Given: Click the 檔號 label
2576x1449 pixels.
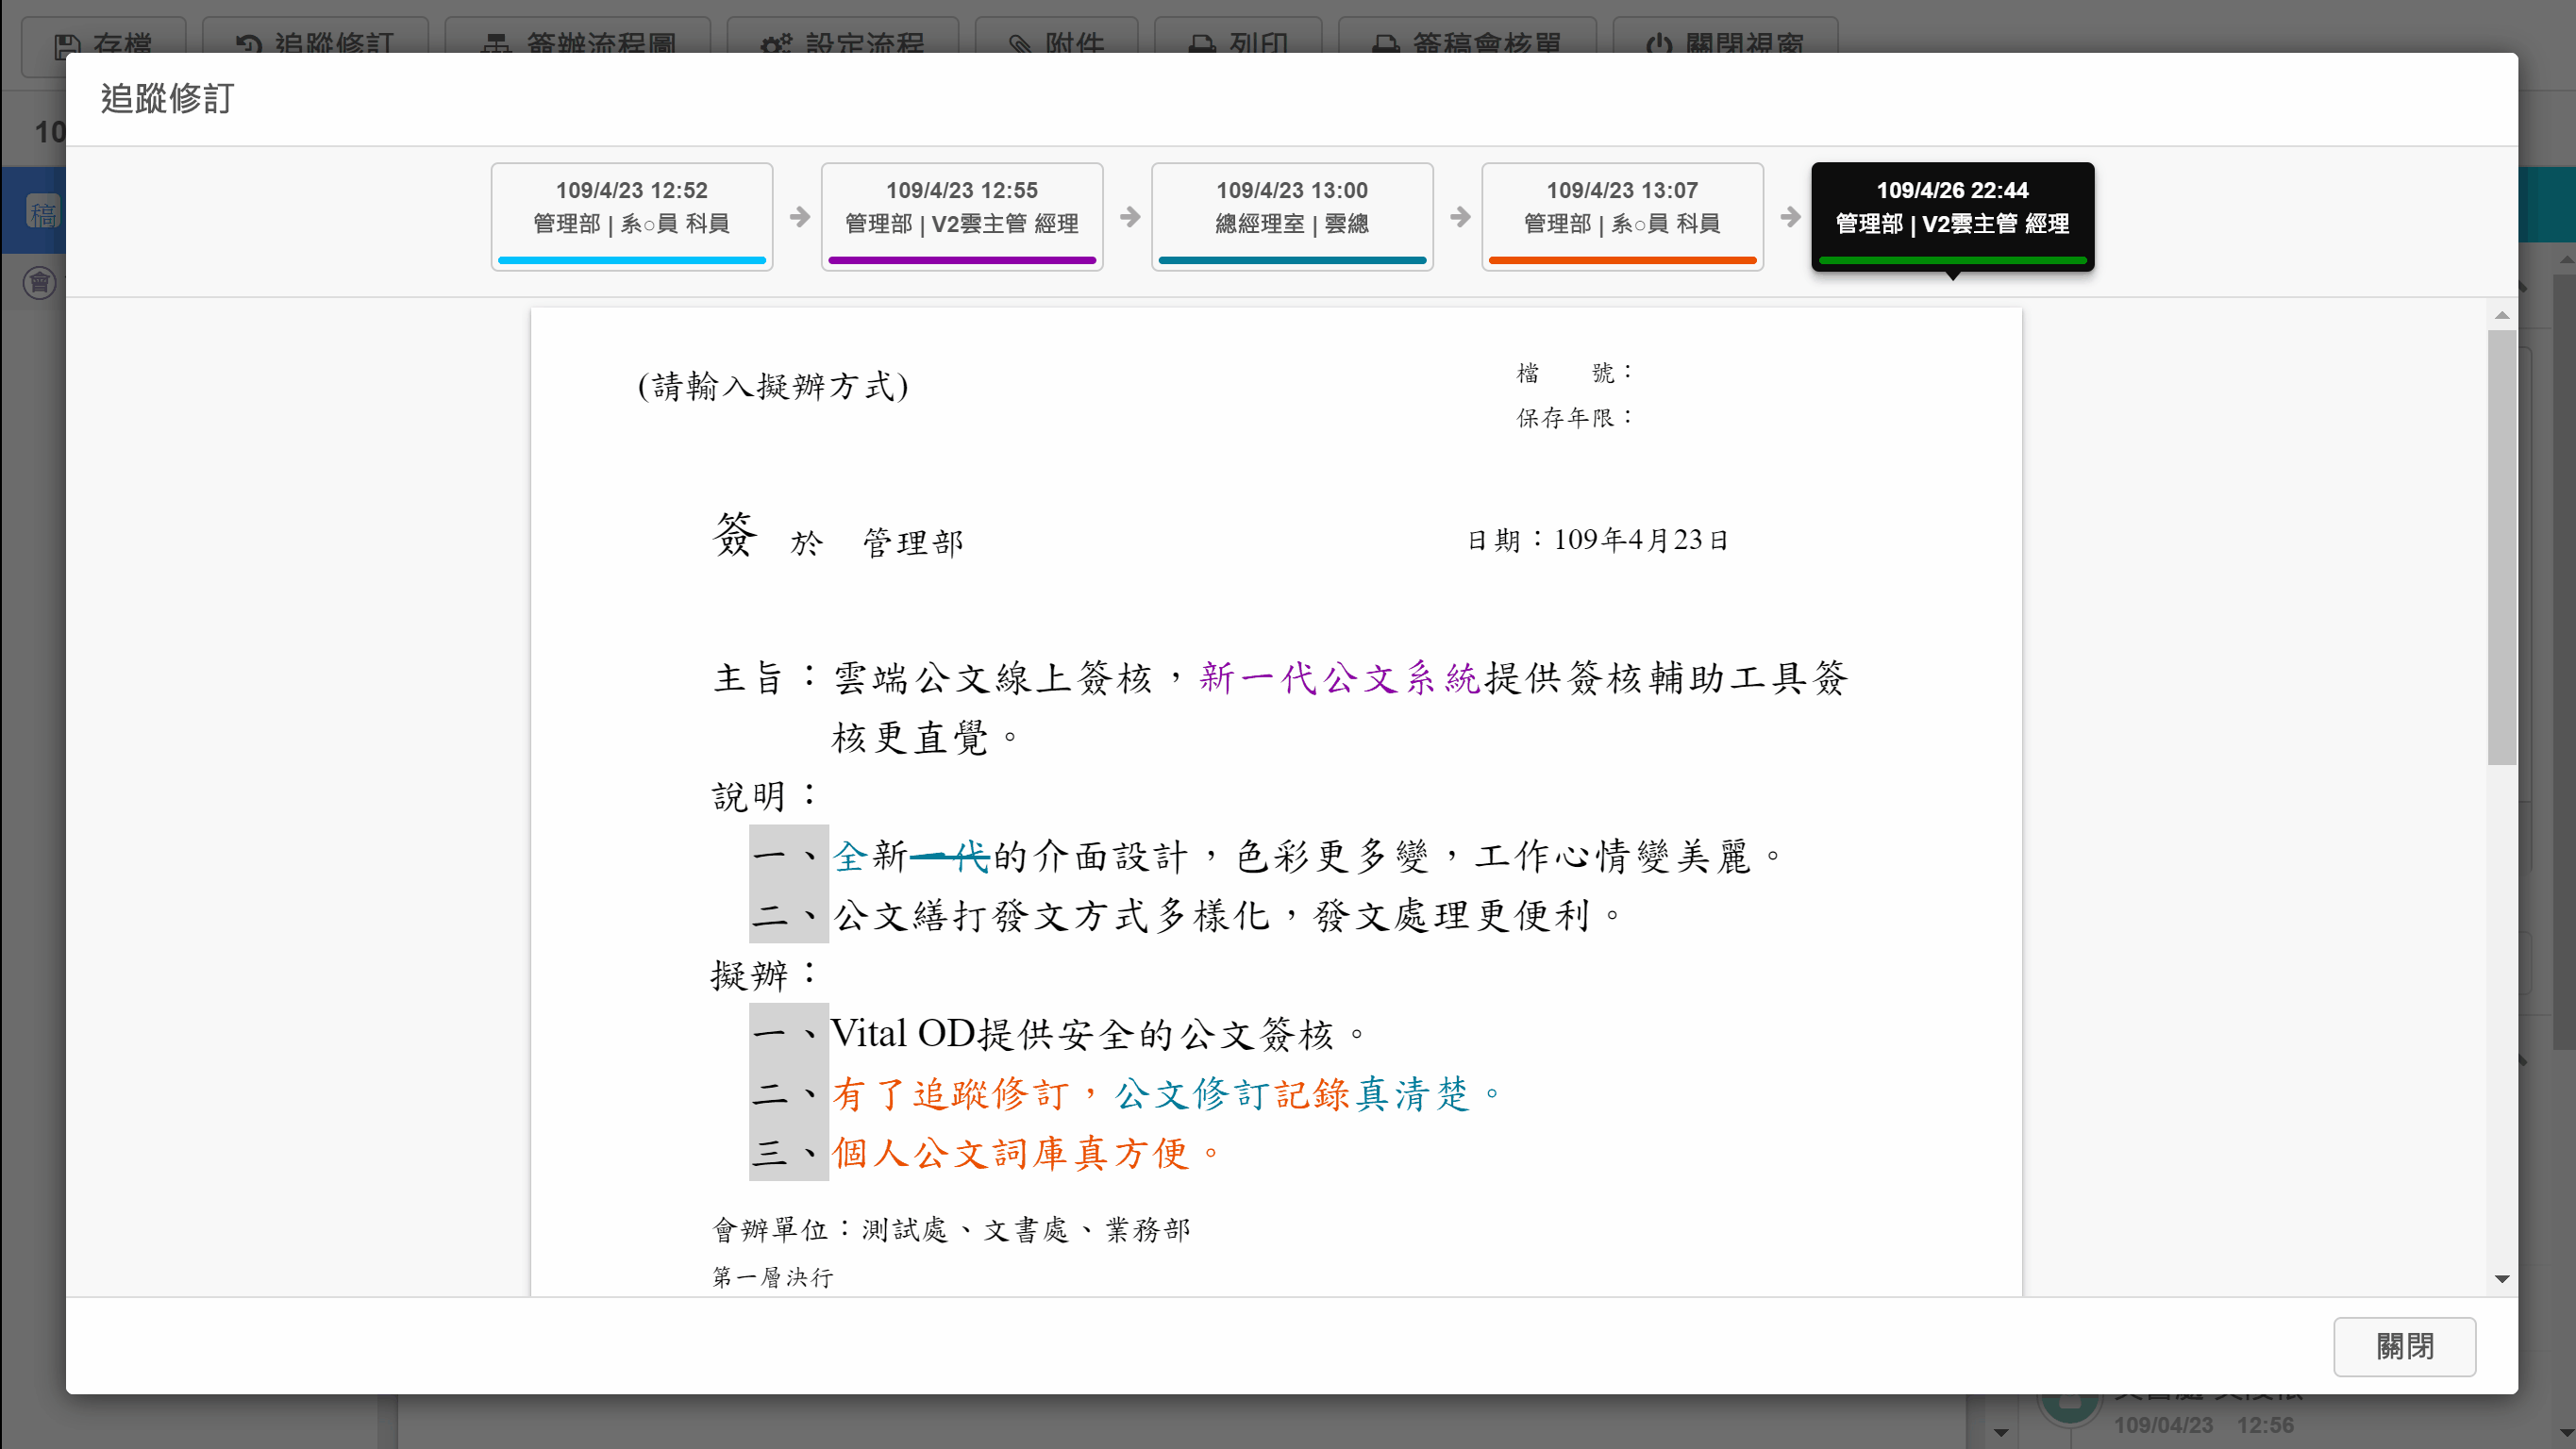Looking at the screenshot, I should [x=1574, y=373].
